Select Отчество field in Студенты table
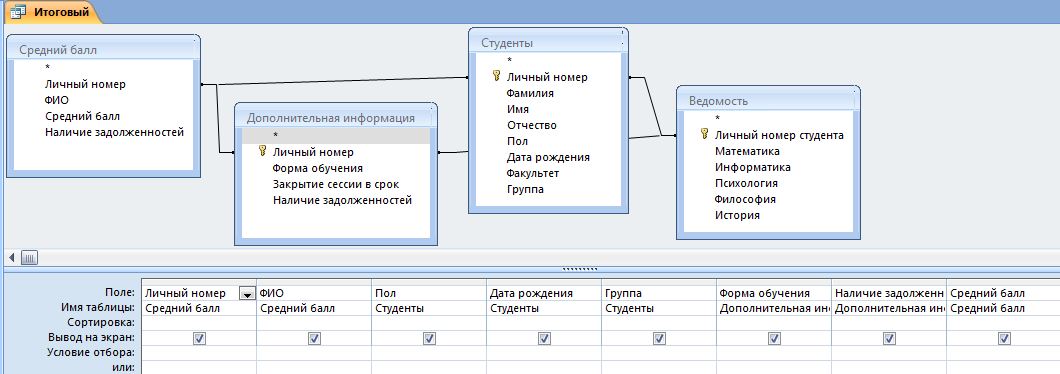Viewport: 1060px width, 374px height. tap(531, 125)
